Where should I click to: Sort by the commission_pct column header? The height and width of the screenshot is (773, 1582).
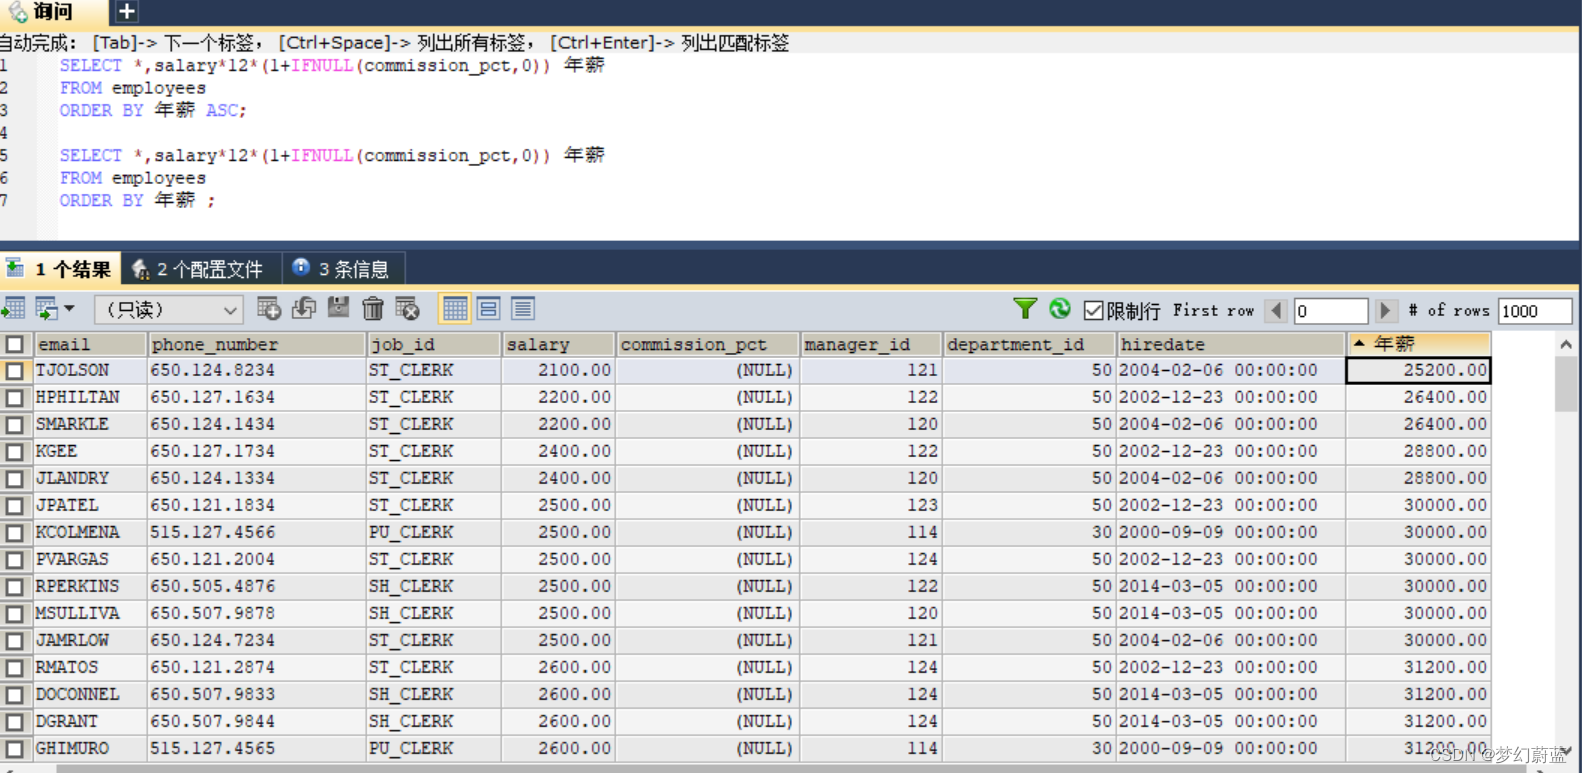(x=708, y=344)
